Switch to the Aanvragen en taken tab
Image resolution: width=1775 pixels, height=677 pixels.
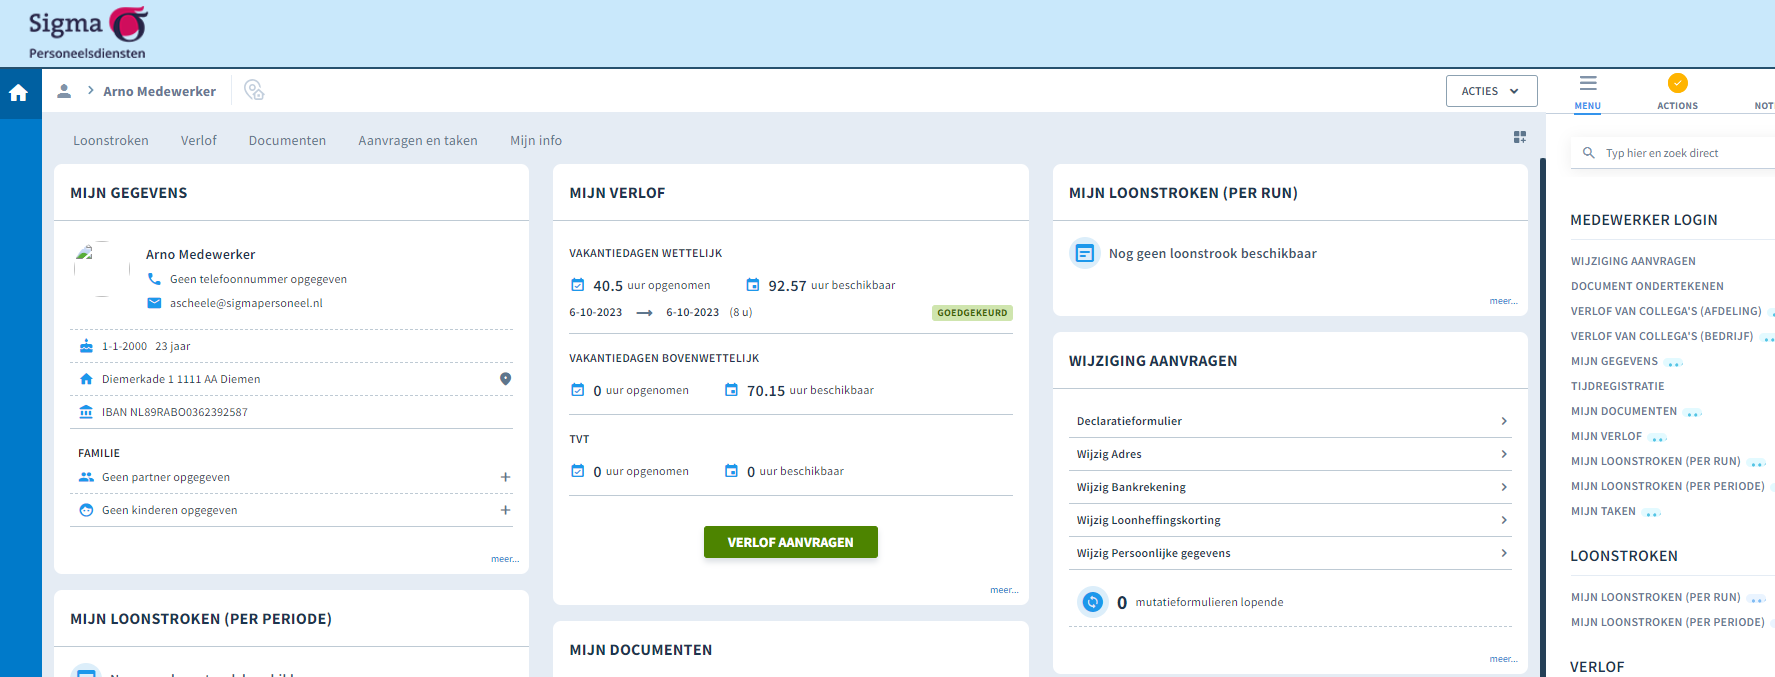(417, 141)
